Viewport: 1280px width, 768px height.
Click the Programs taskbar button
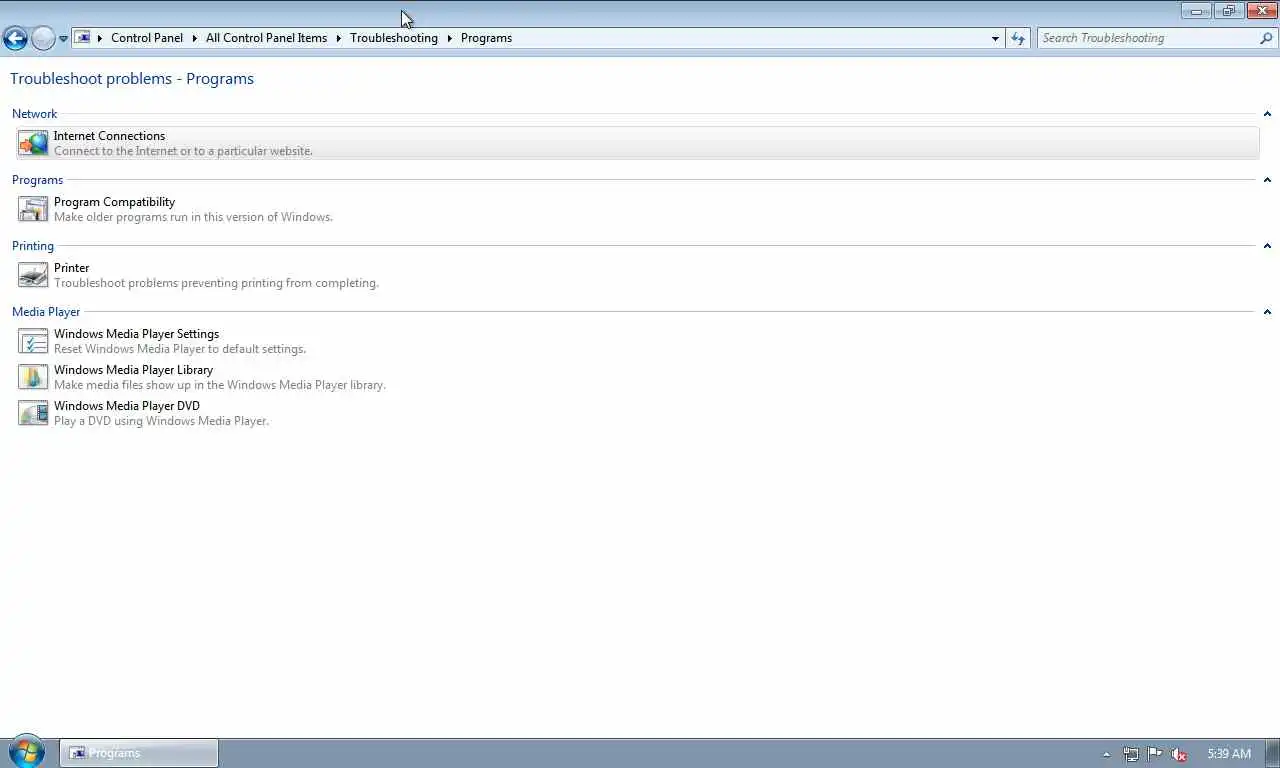[x=139, y=753]
